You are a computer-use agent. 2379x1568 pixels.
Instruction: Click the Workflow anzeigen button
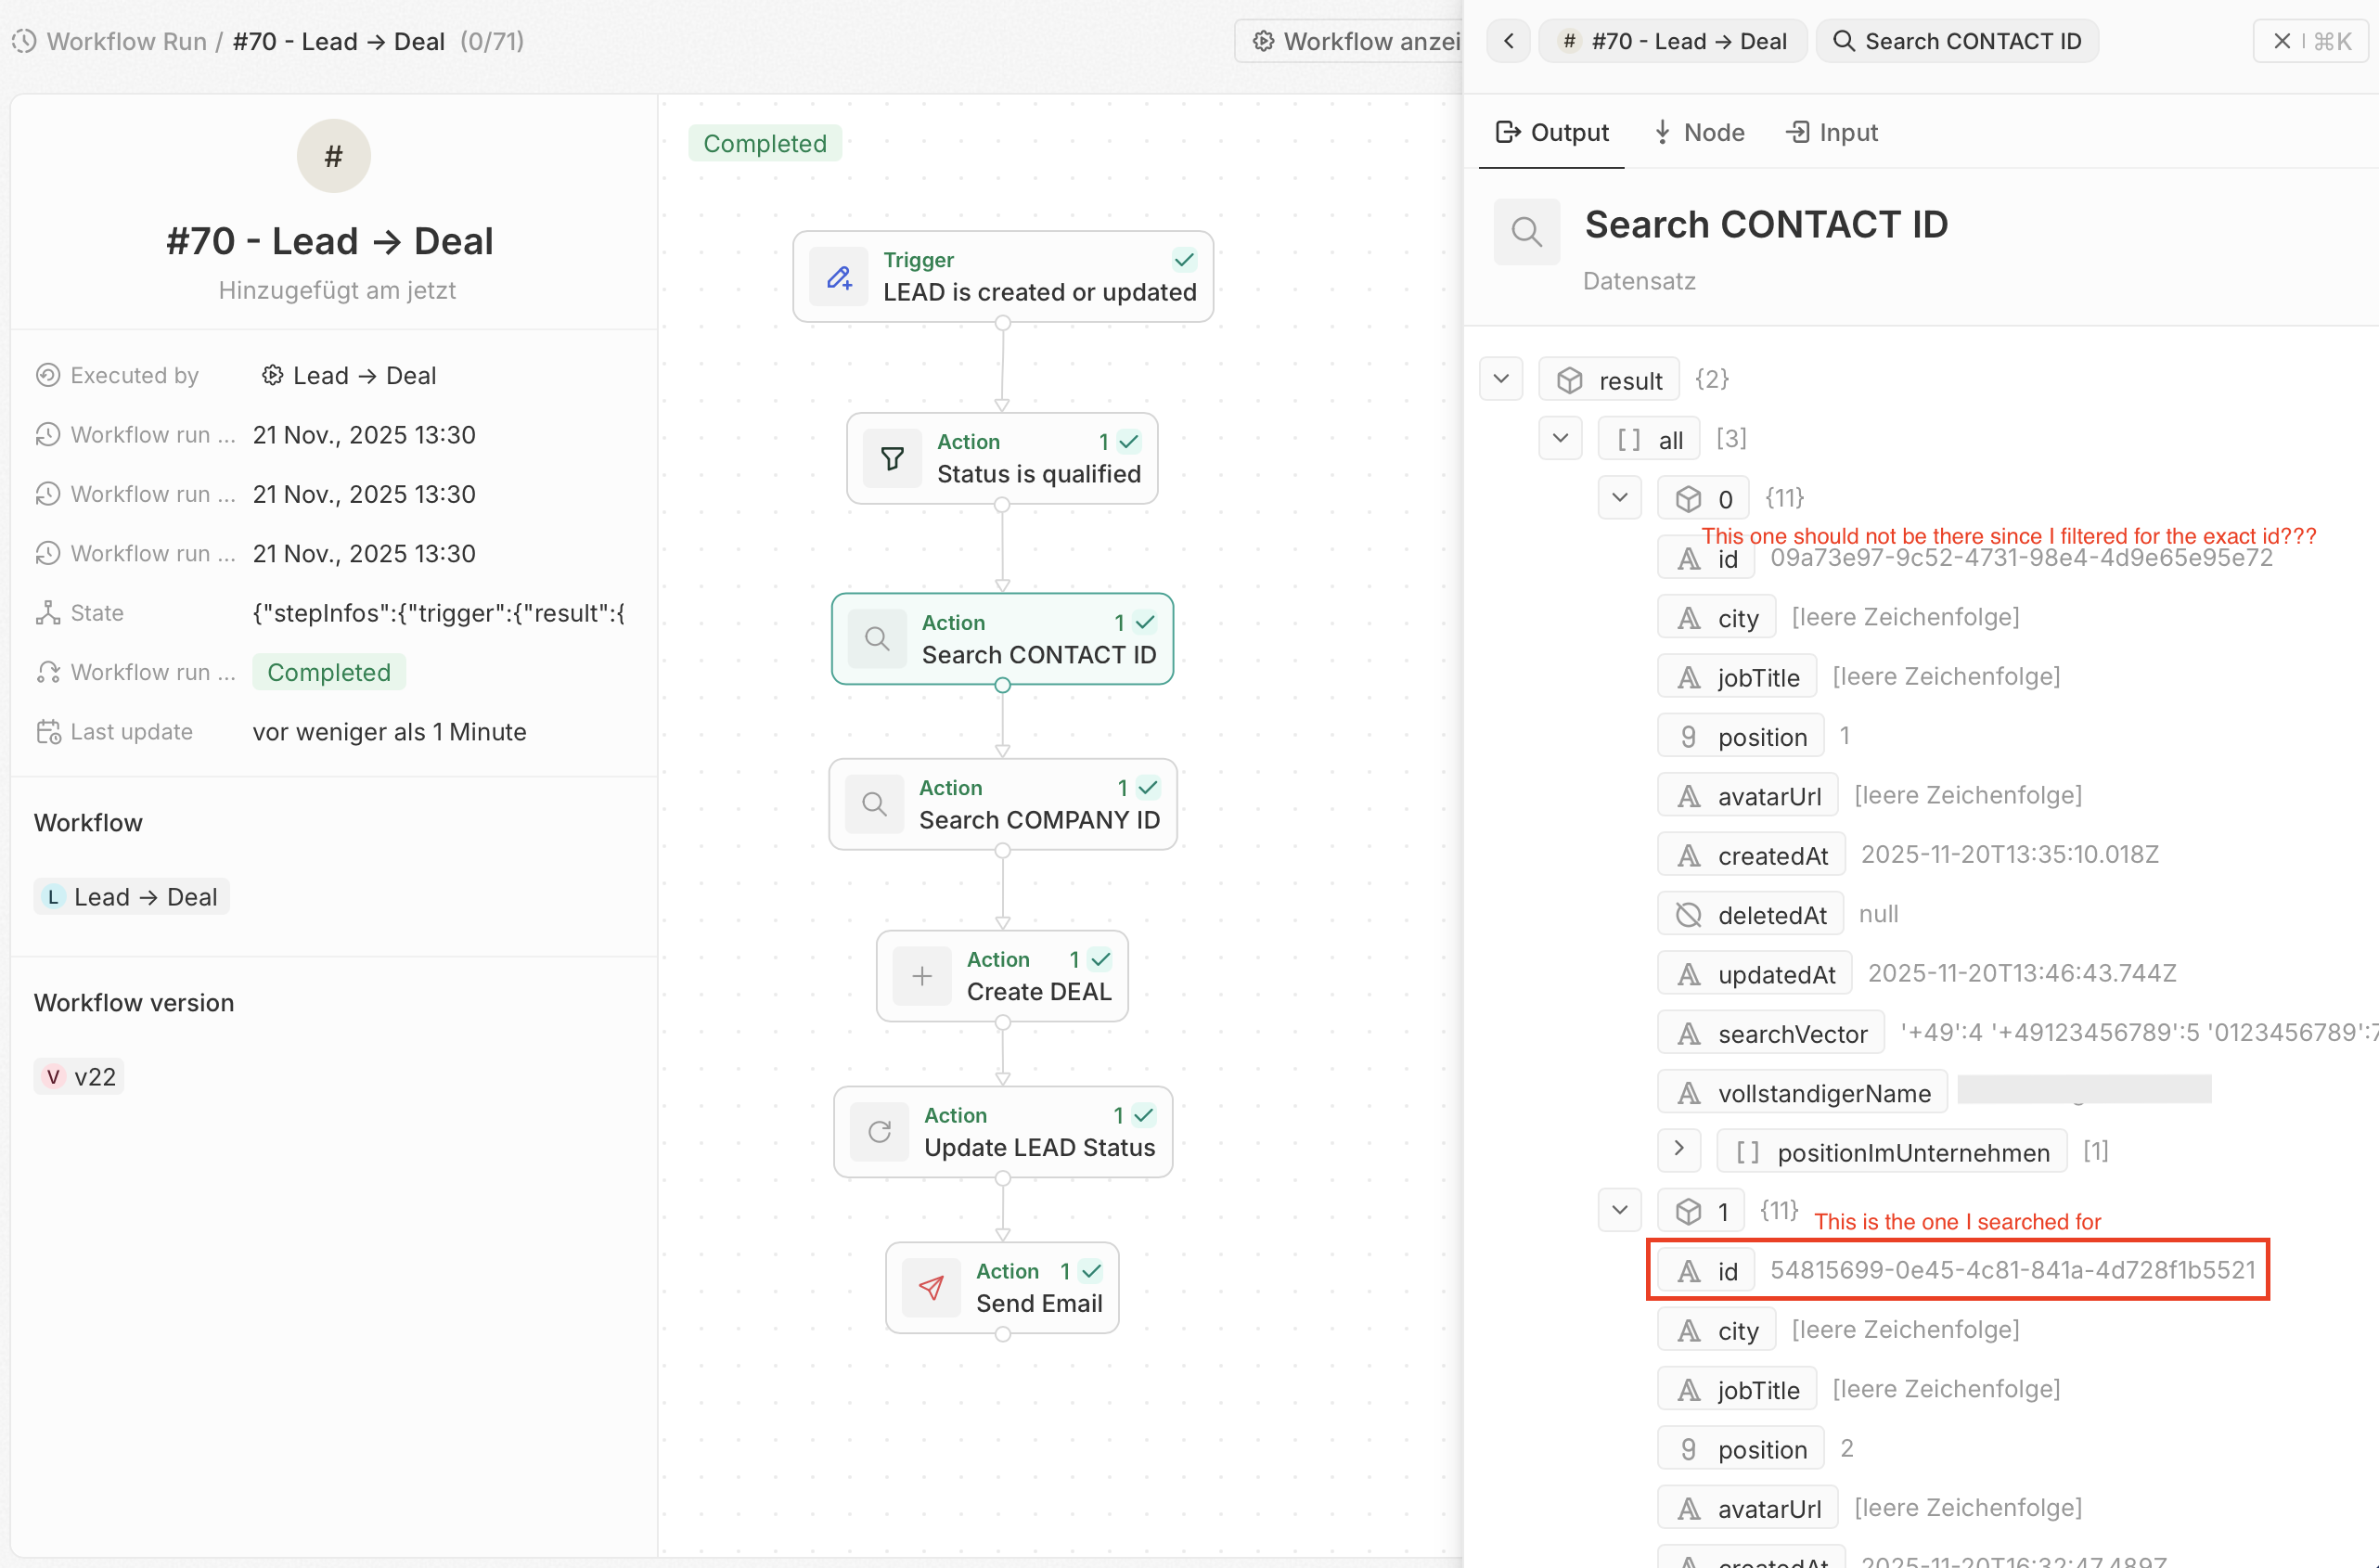click(1350, 41)
